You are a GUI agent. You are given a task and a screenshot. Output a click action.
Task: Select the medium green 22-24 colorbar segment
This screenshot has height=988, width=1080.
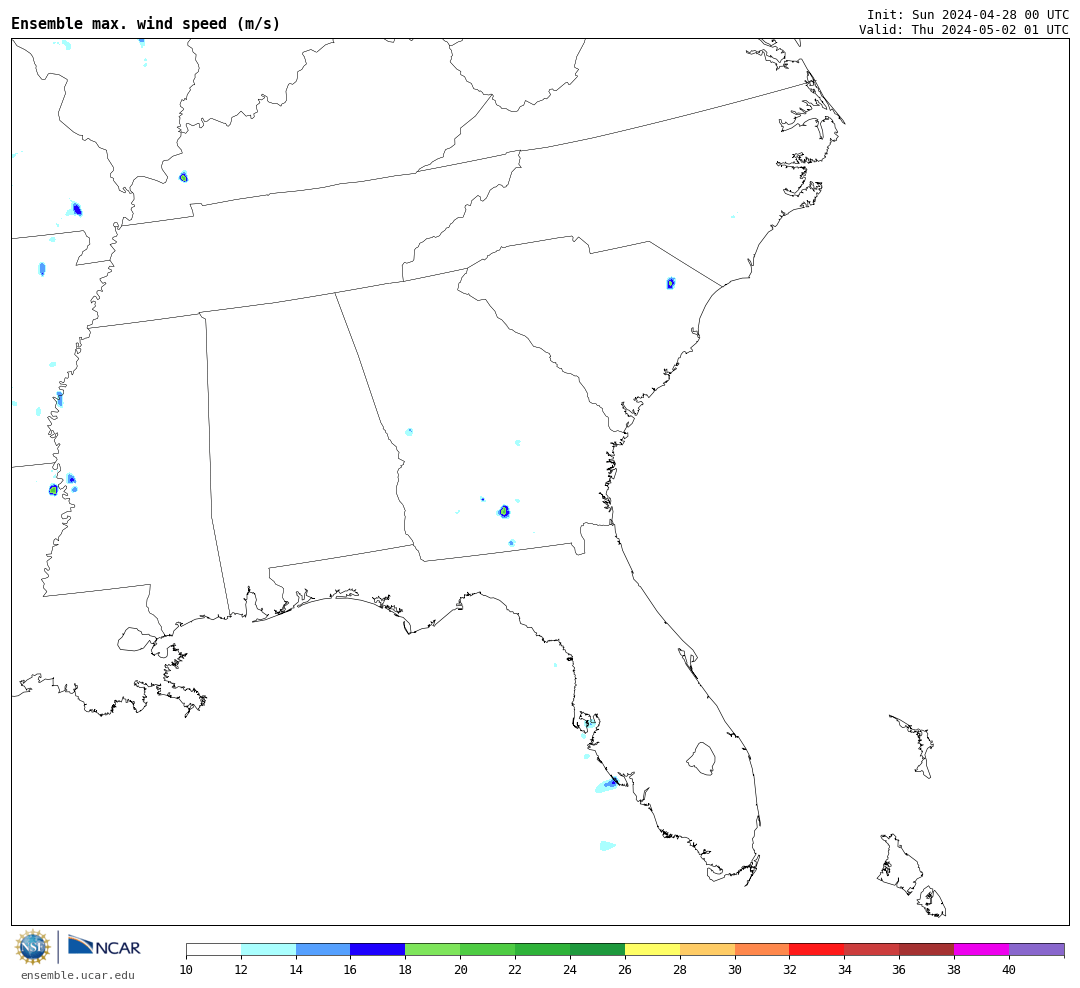543,949
